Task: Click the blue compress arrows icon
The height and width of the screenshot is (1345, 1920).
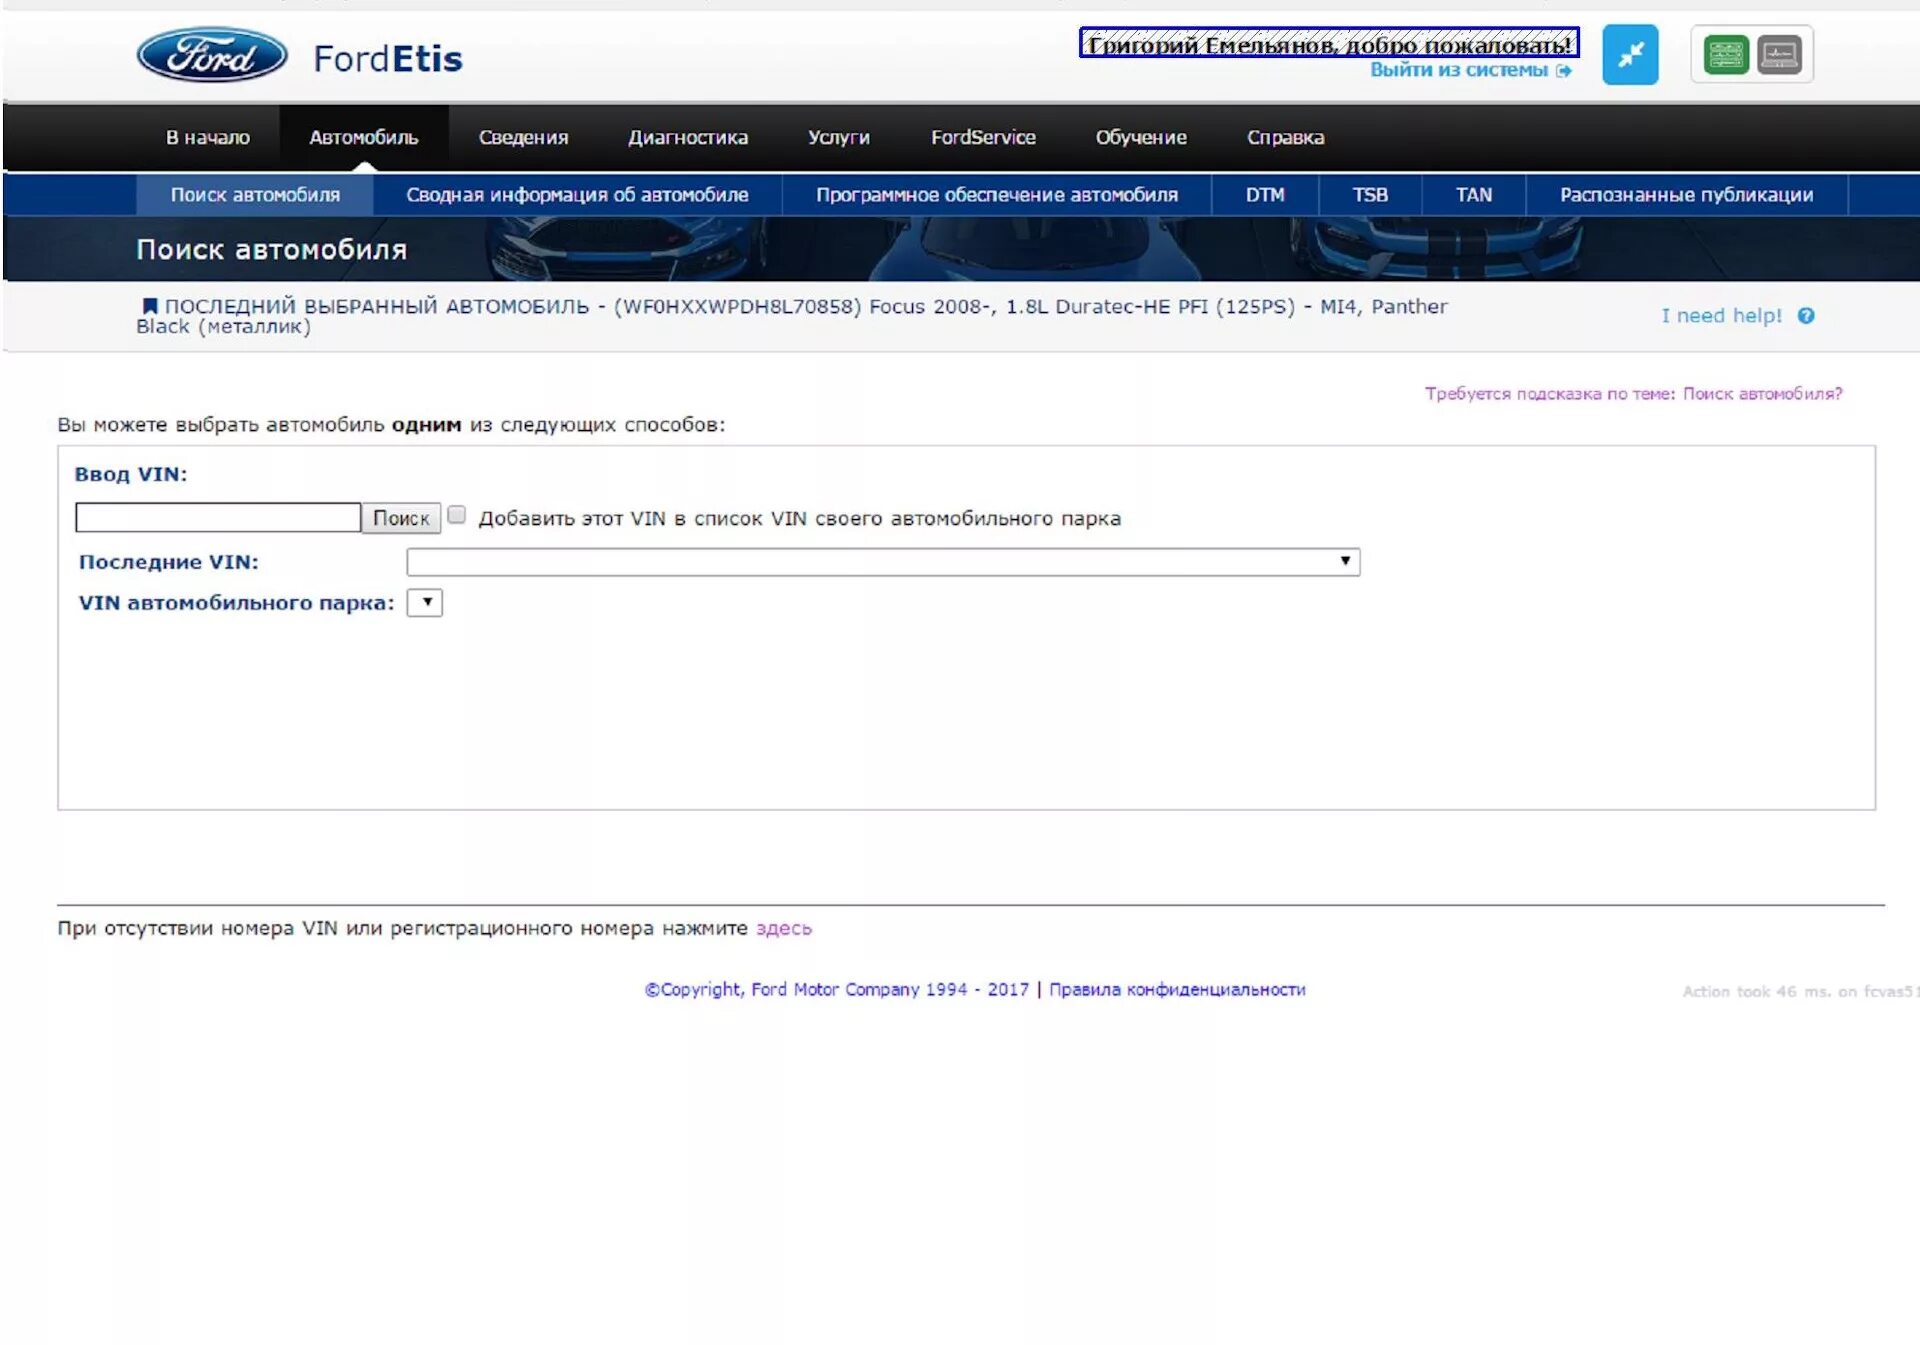Action: [x=1629, y=55]
